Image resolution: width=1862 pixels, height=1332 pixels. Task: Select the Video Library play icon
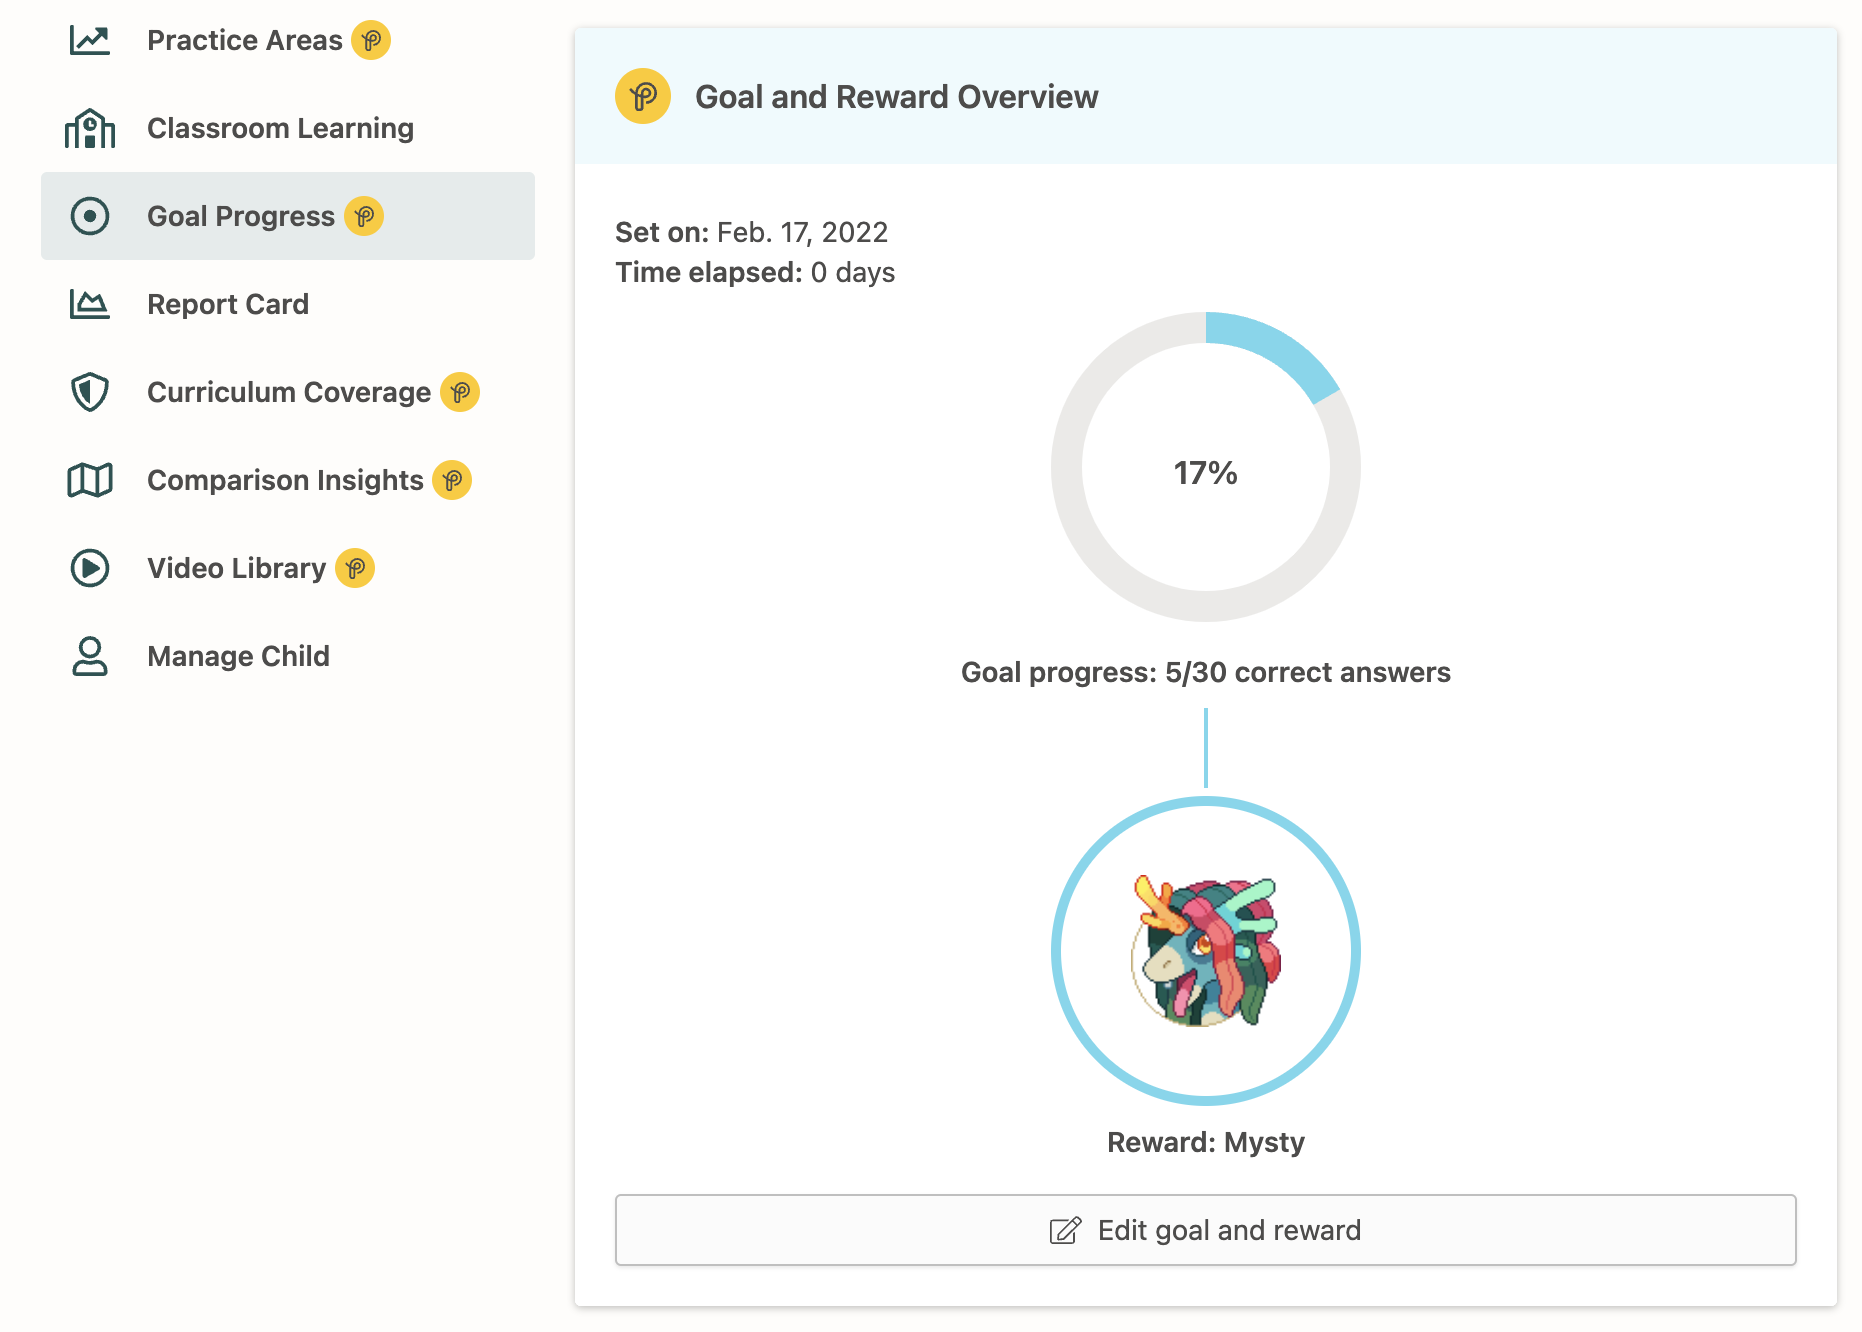point(89,568)
